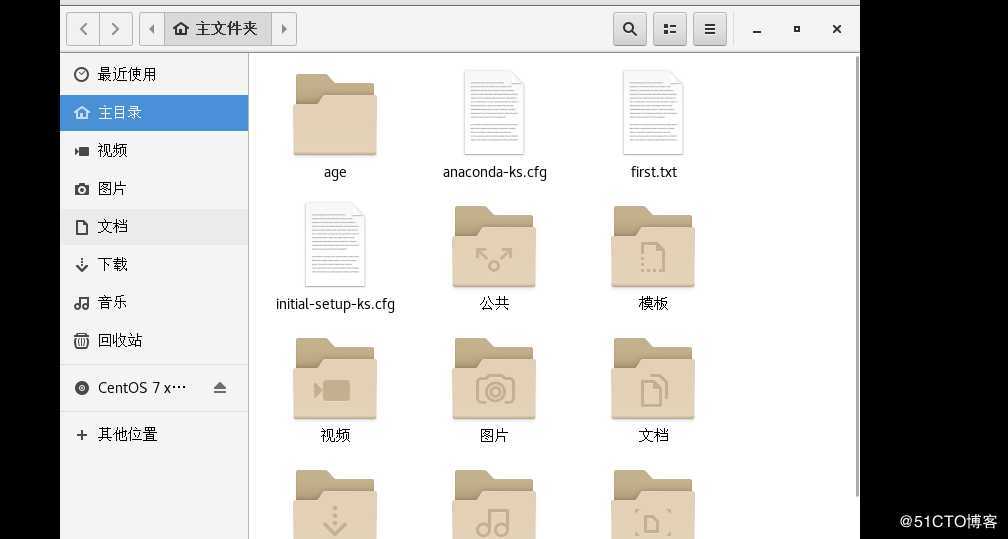Image resolution: width=1008 pixels, height=539 pixels.
Task: Click the age folder name label
Action: pos(335,172)
